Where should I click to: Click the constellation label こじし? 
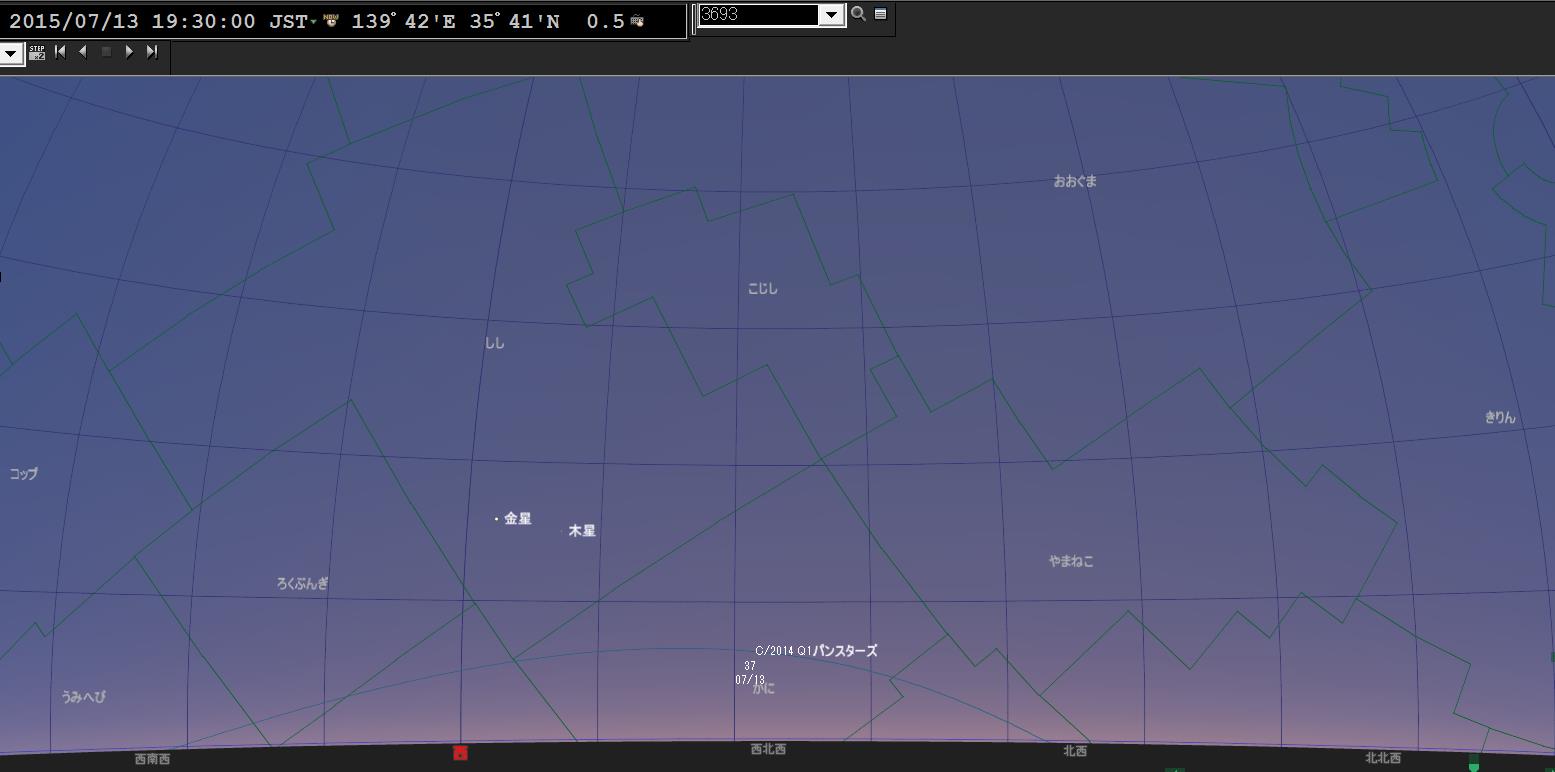click(x=762, y=288)
